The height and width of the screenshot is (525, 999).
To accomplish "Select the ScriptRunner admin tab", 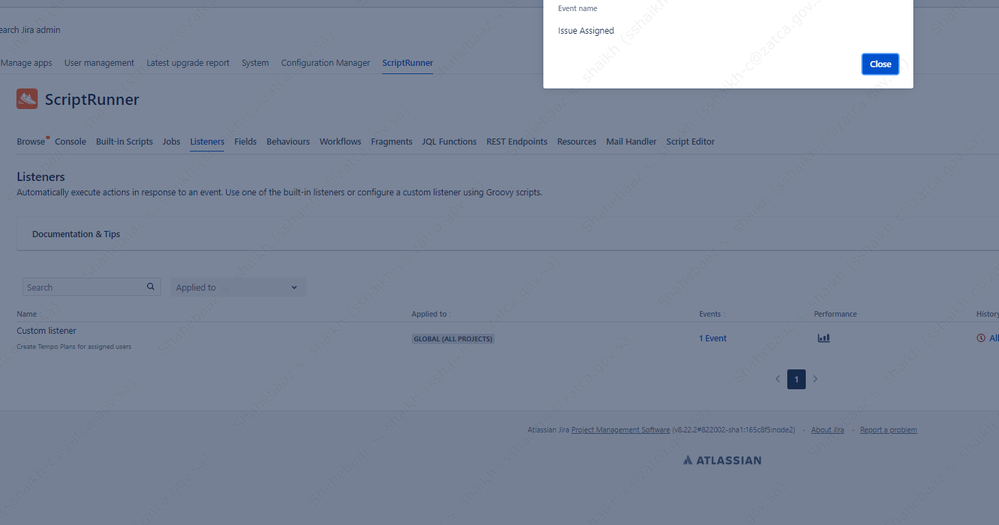I will click(407, 62).
